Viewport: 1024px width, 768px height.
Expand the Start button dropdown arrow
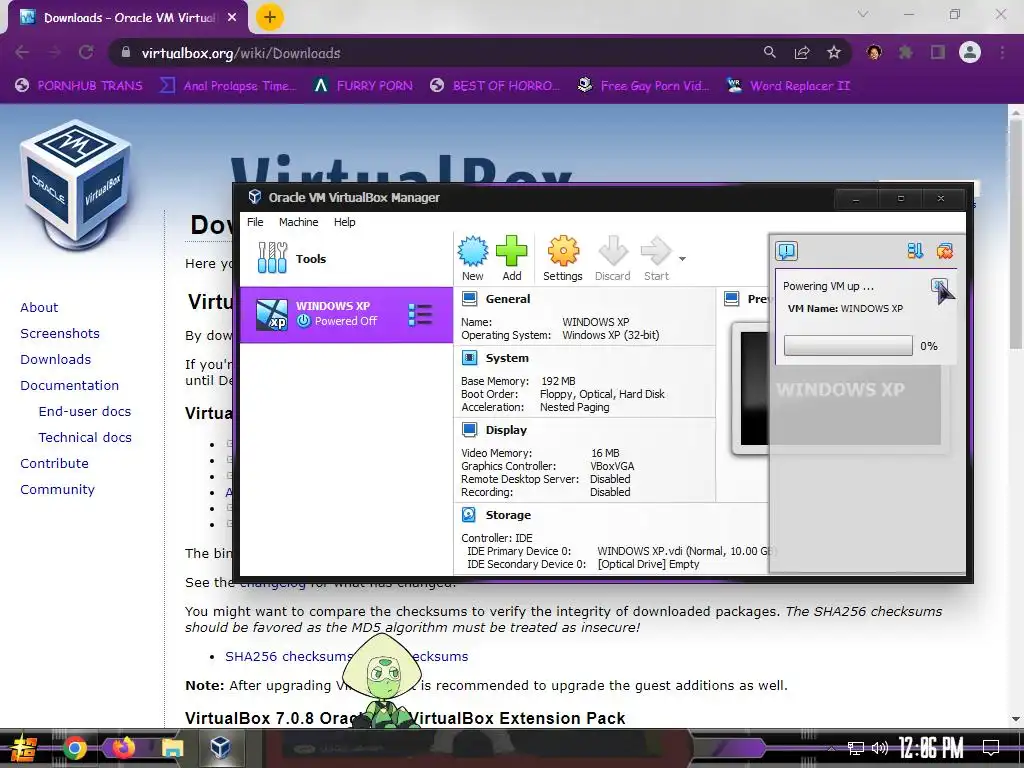pyautogui.click(x=682, y=259)
